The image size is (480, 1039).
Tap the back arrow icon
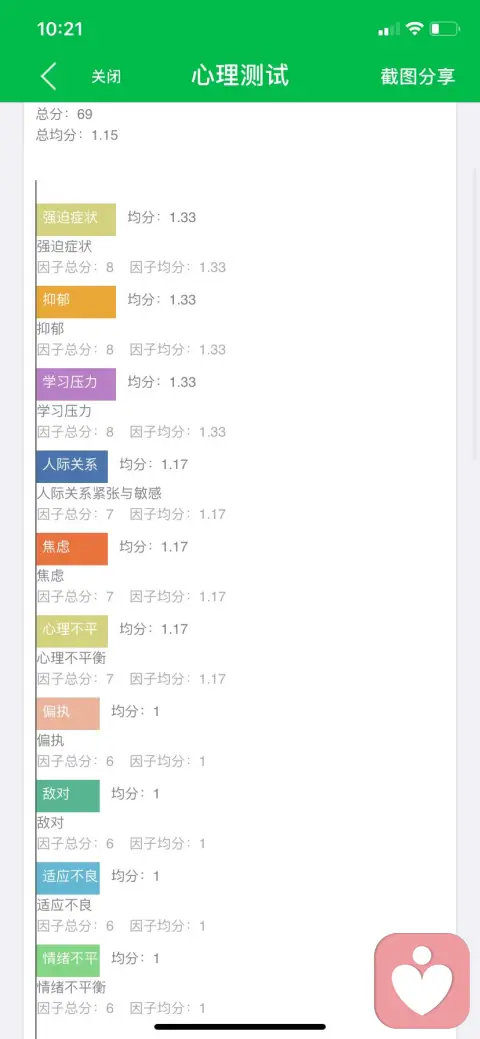coord(48,76)
